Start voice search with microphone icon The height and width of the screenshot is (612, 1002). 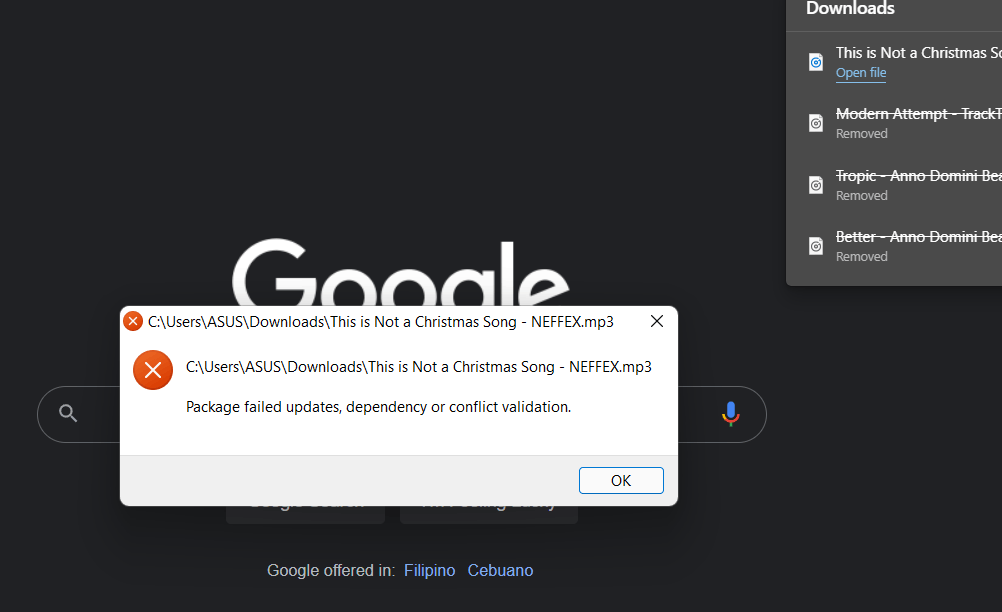coord(730,414)
